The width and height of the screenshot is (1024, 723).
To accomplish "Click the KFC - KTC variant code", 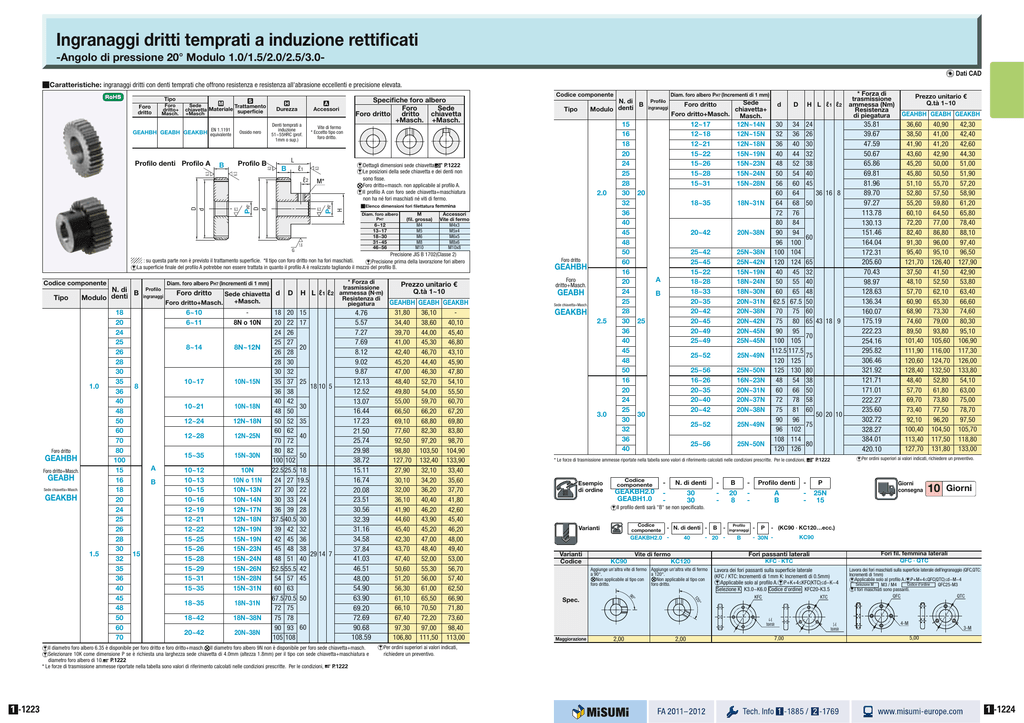I will coord(778,561).
